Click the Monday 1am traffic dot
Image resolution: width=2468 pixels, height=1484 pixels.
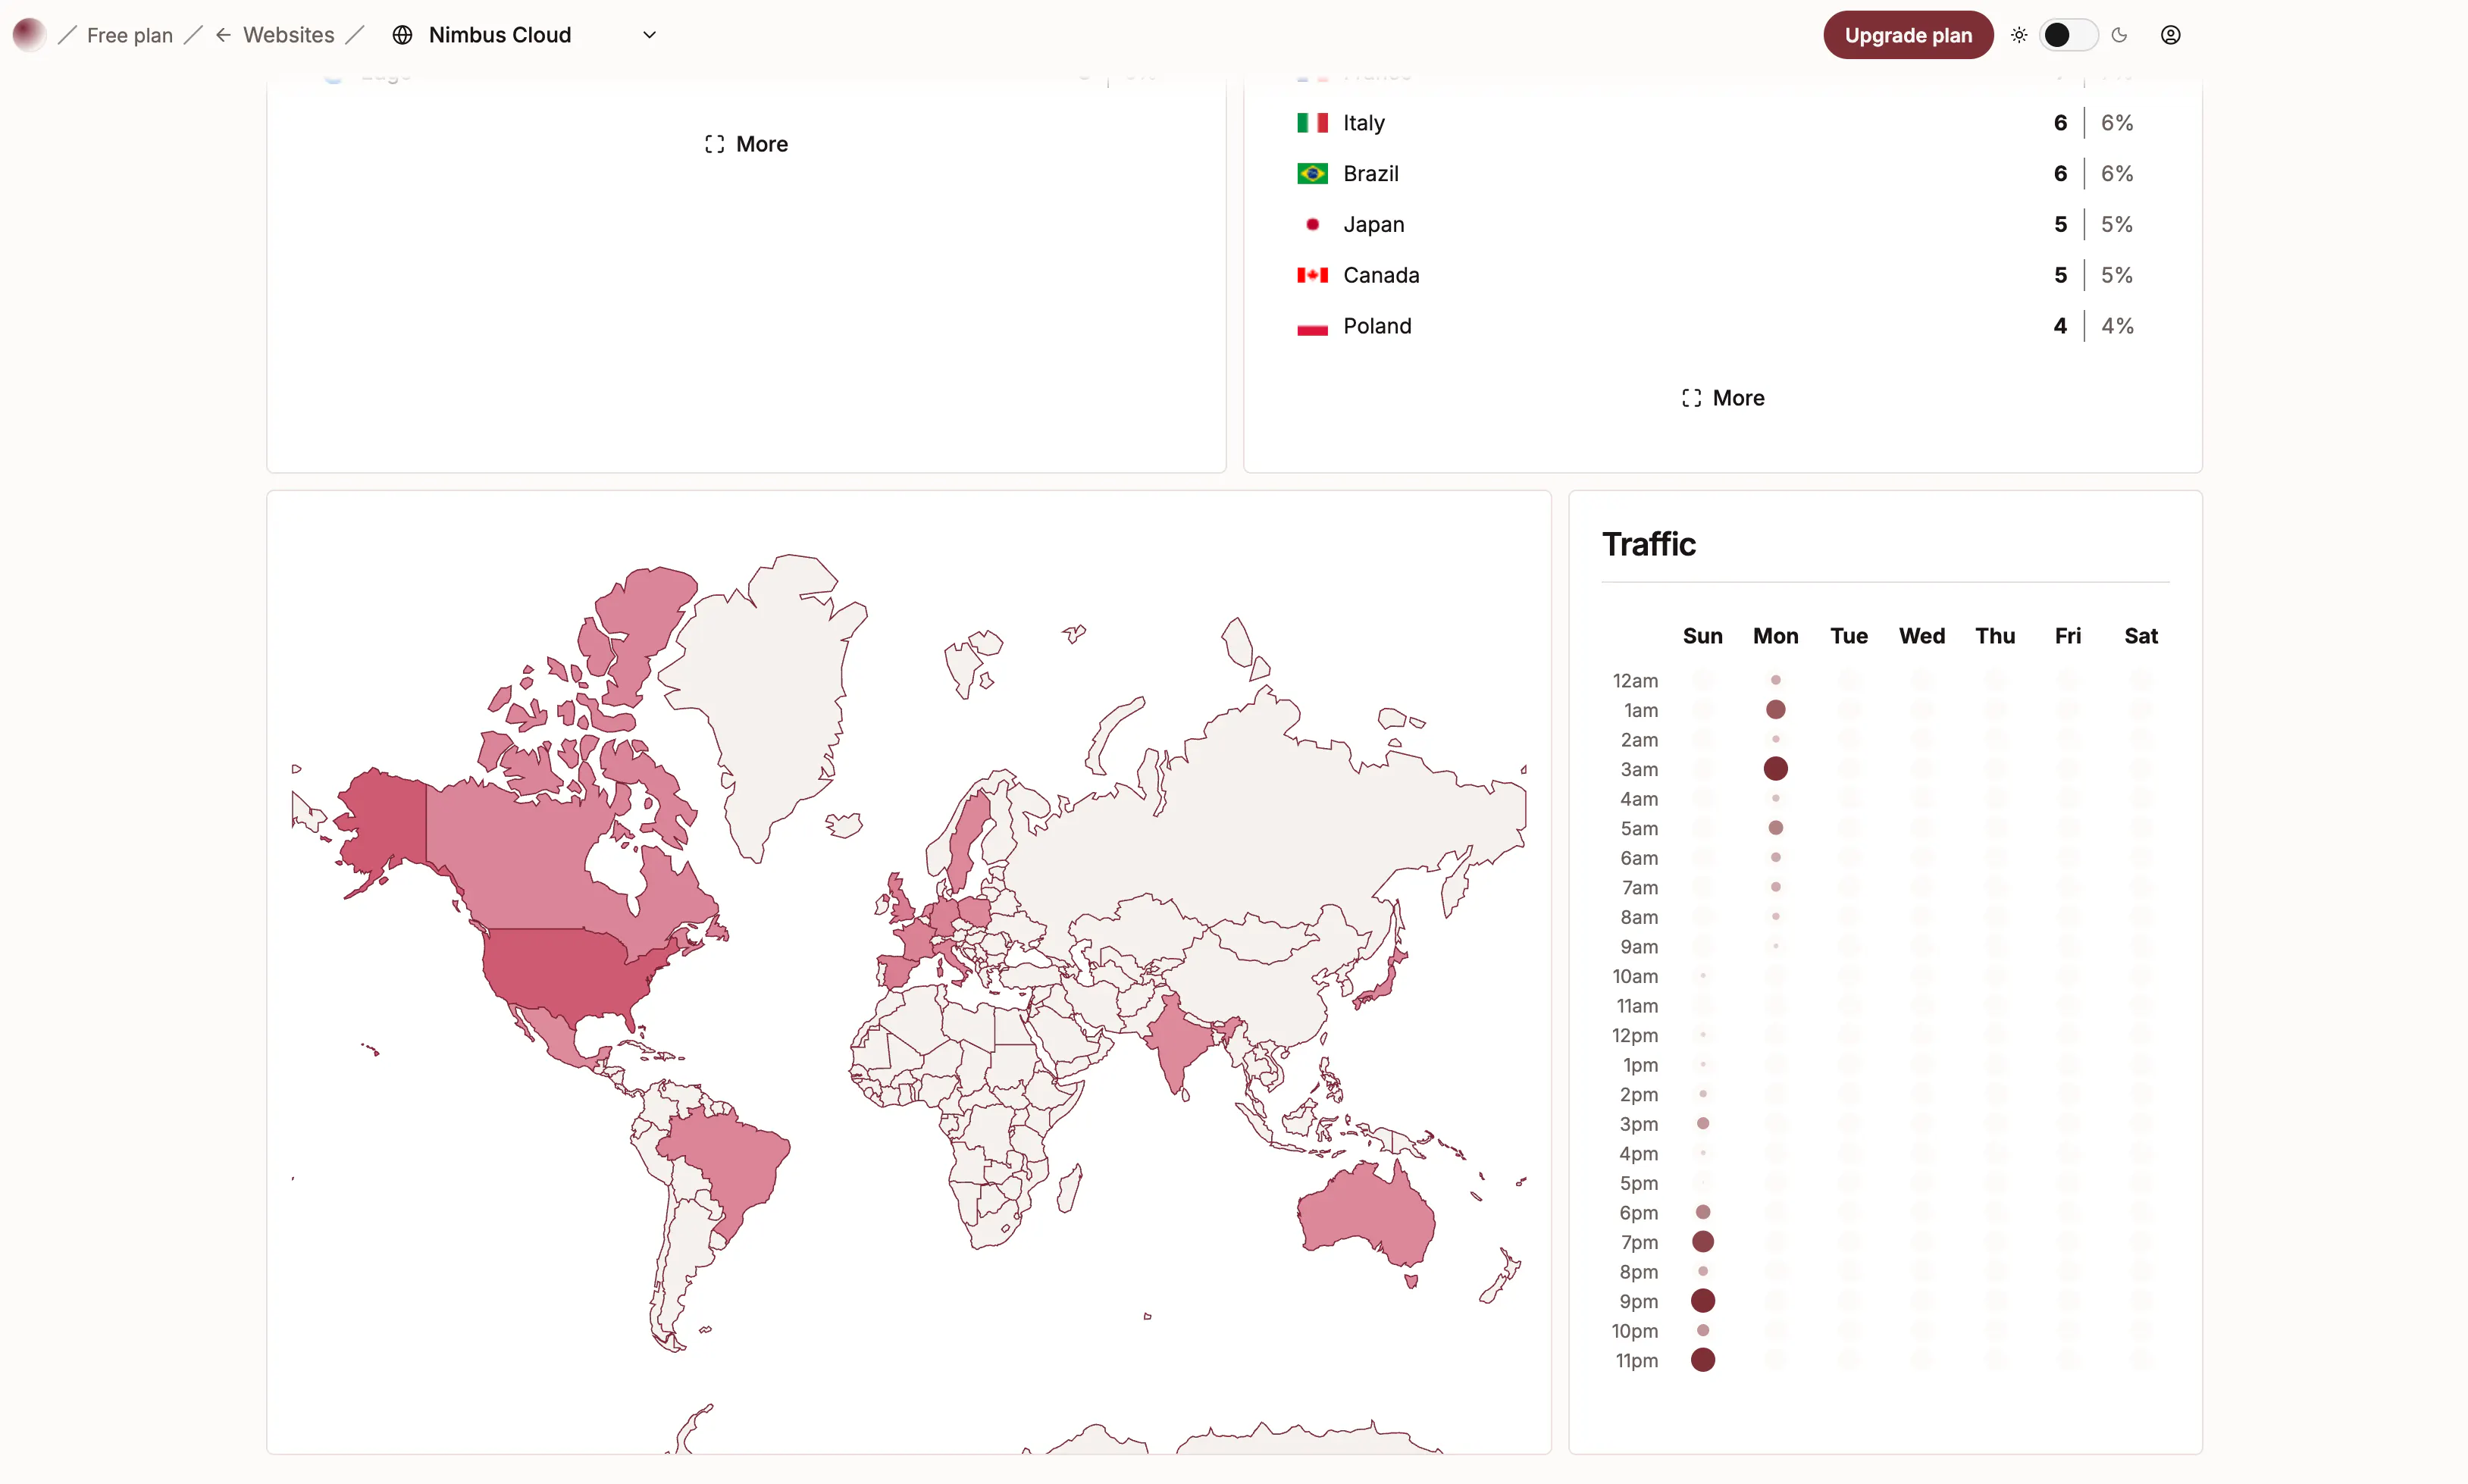click(x=1775, y=710)
